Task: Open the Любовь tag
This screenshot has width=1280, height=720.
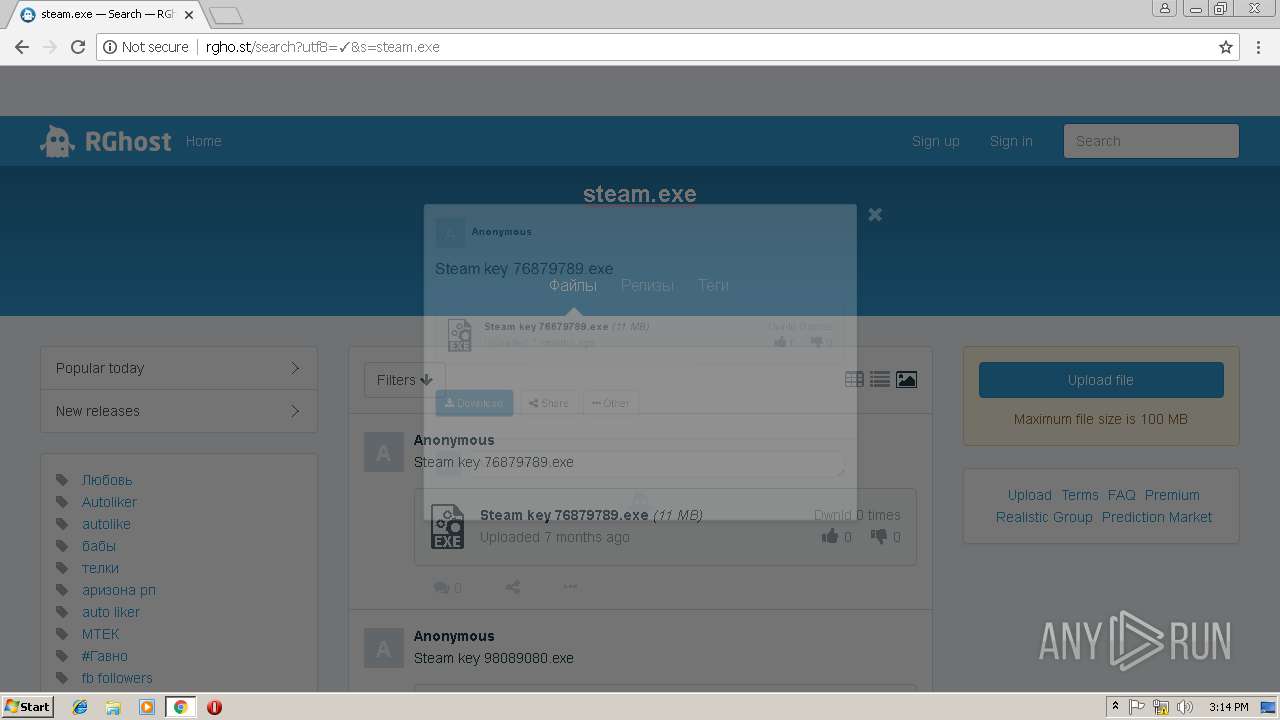Action: [x=107, y=480]
